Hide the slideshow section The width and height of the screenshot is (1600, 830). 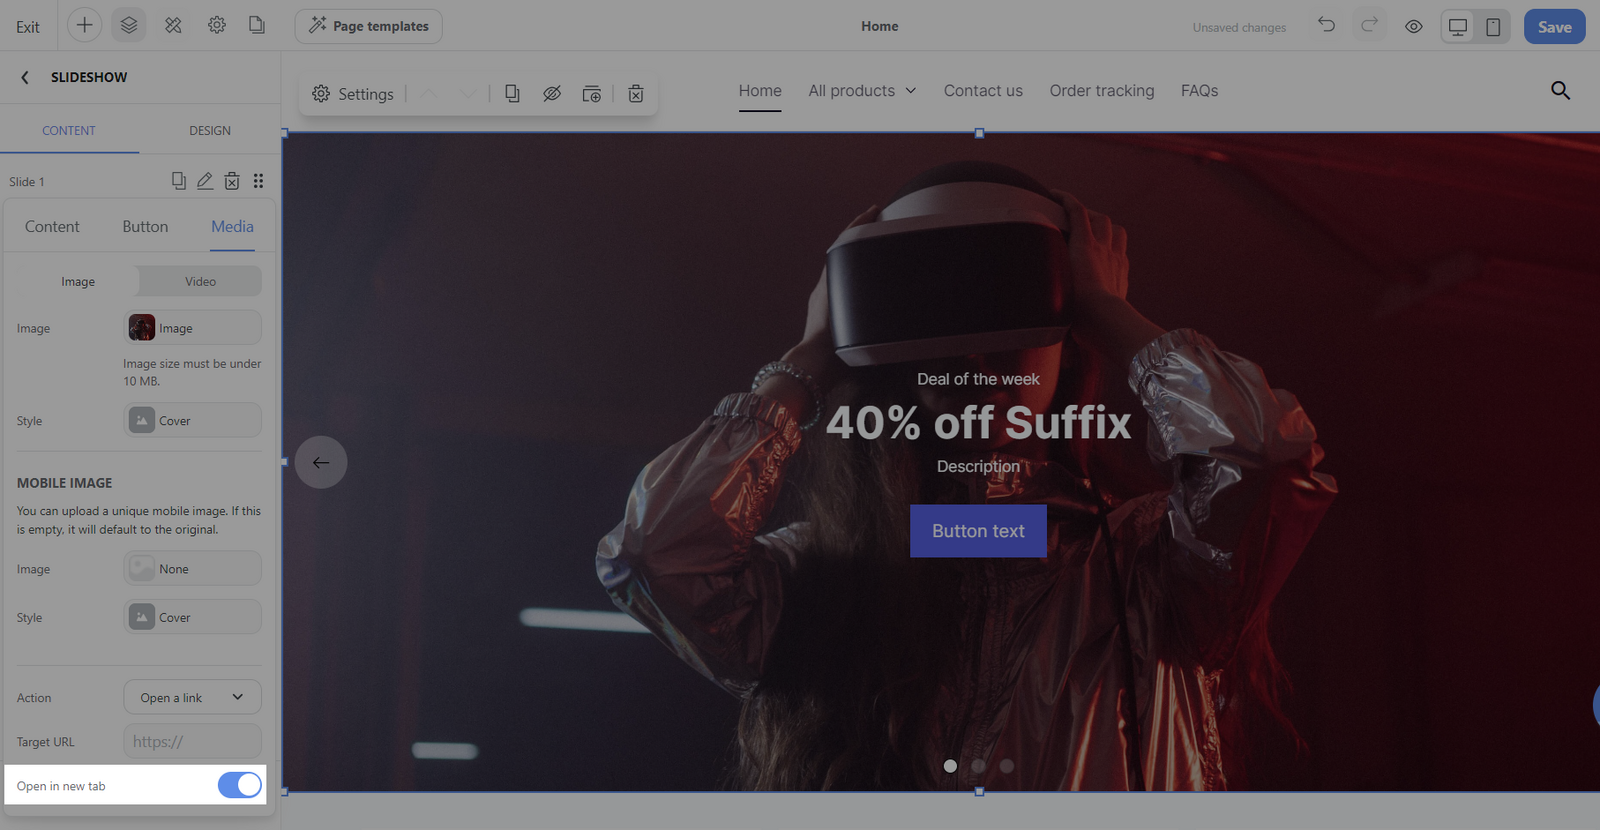(x=552, y=93)
